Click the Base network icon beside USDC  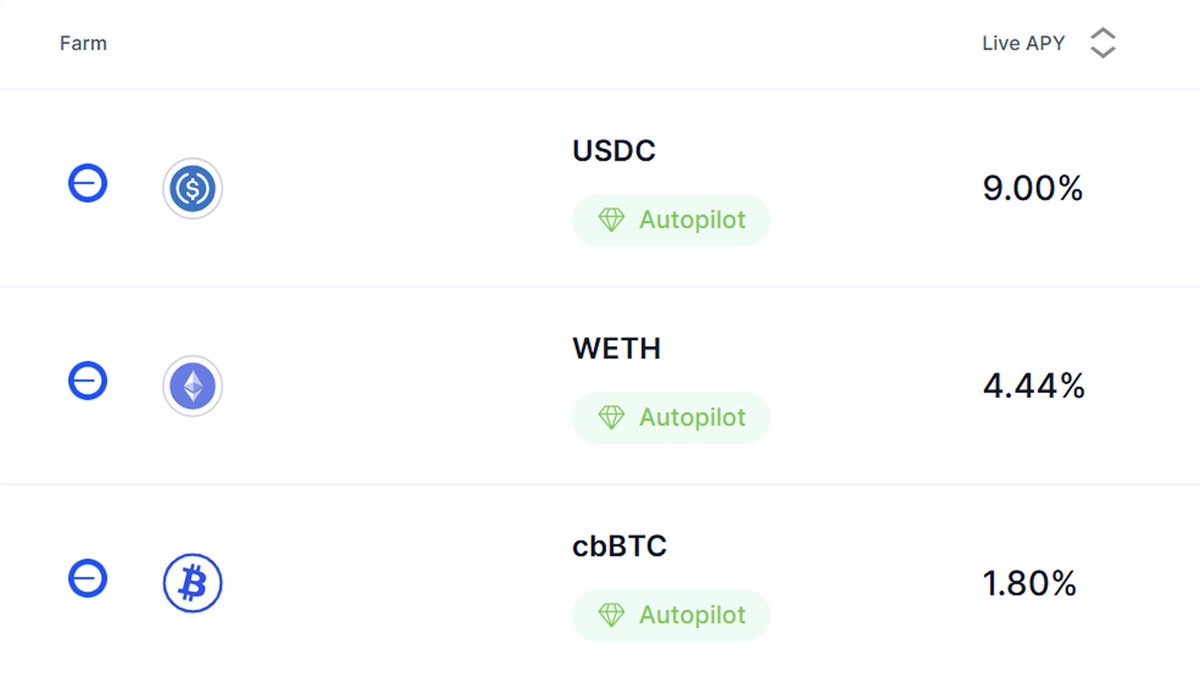[x=87, y=184]
